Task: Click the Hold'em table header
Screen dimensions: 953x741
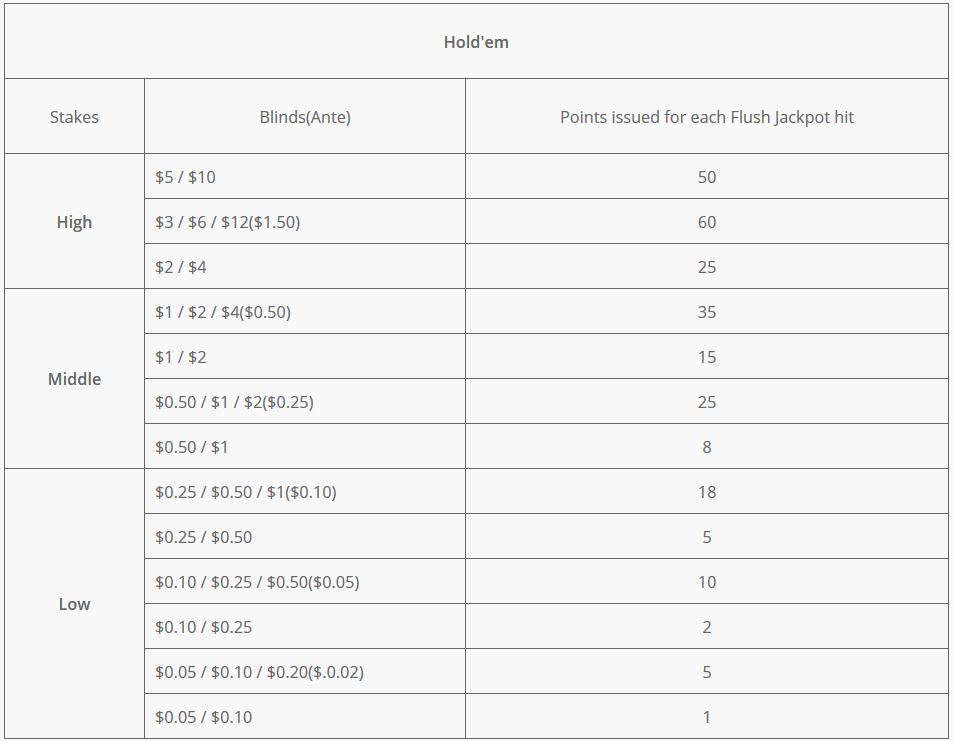Action: [x=476, y=41]
